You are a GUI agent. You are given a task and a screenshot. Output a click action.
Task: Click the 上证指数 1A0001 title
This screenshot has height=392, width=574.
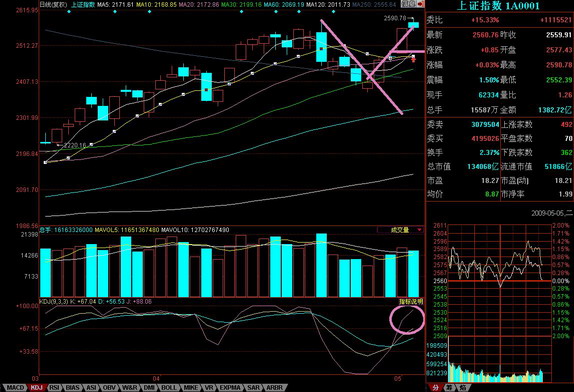pyautogui.click(x=498, y=6)
